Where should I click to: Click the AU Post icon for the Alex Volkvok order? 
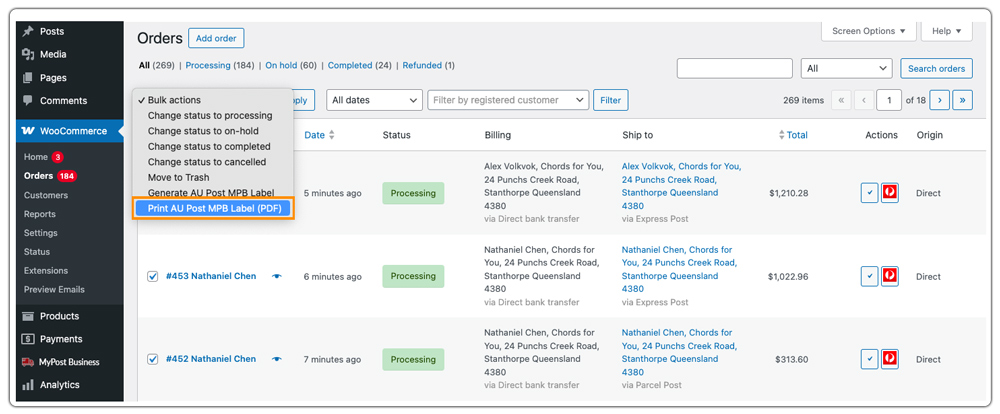click(x=890, y=193)
